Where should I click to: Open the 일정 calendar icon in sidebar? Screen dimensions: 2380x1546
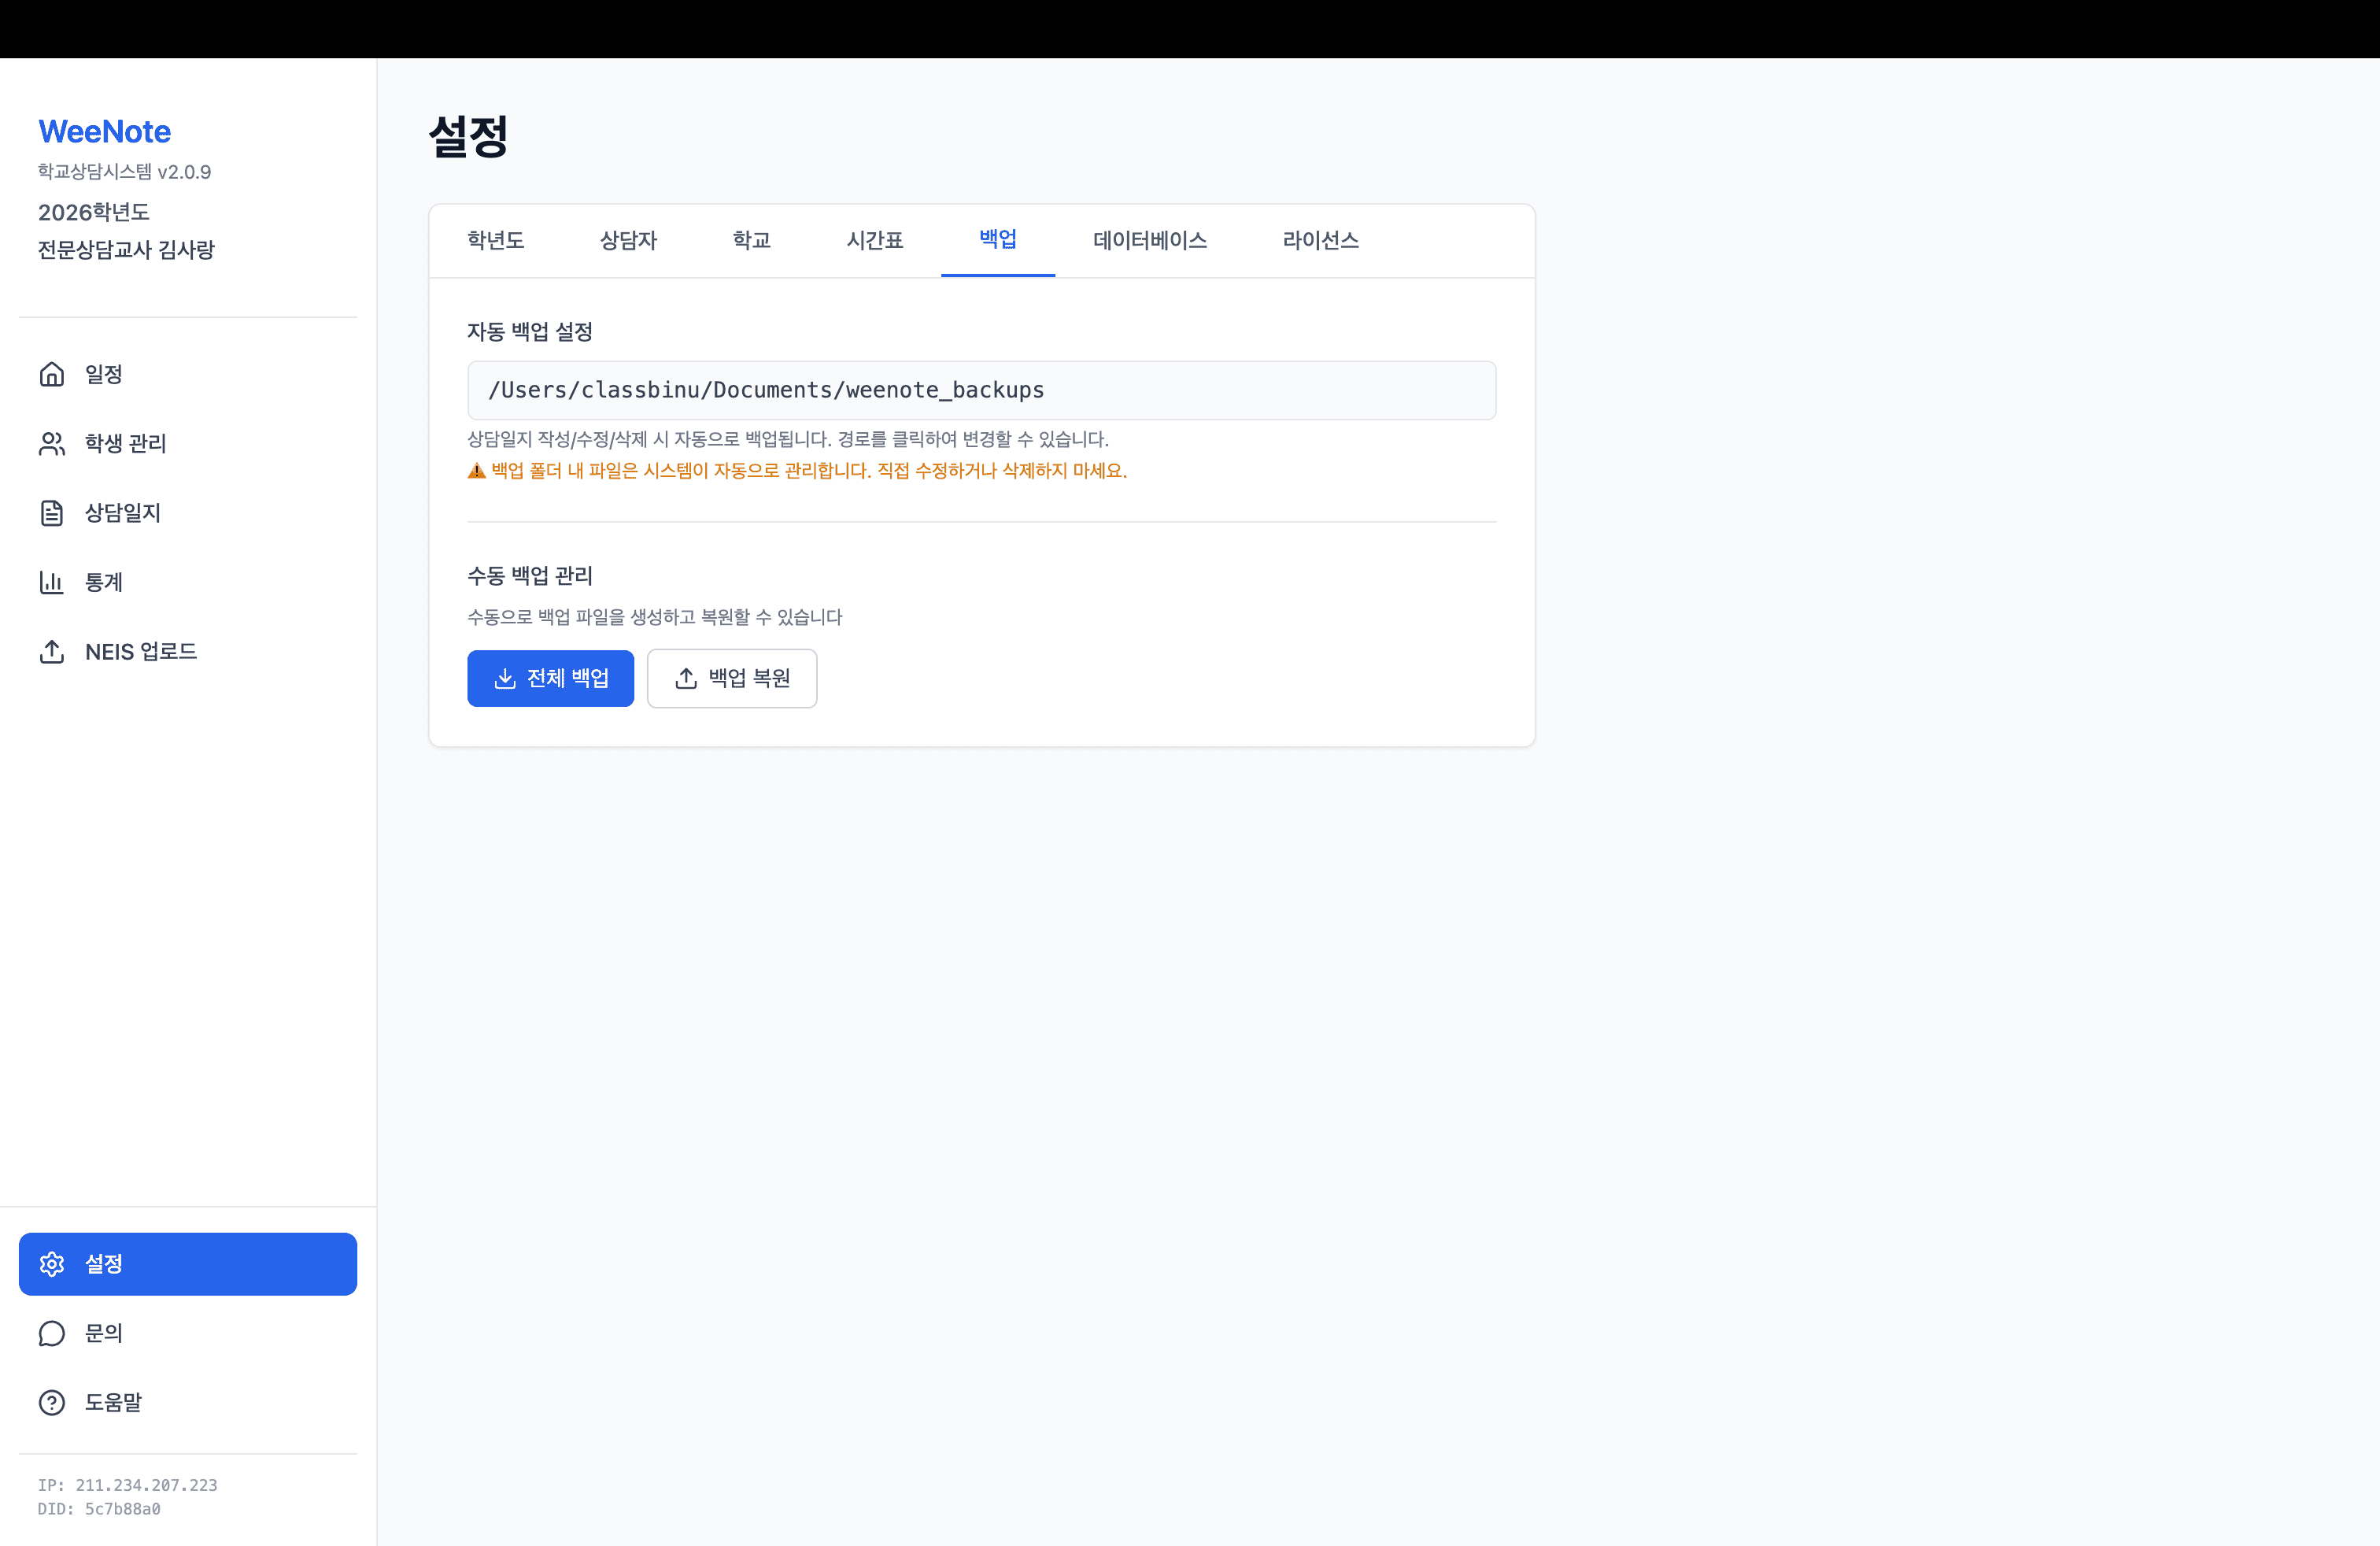(52, 374)
